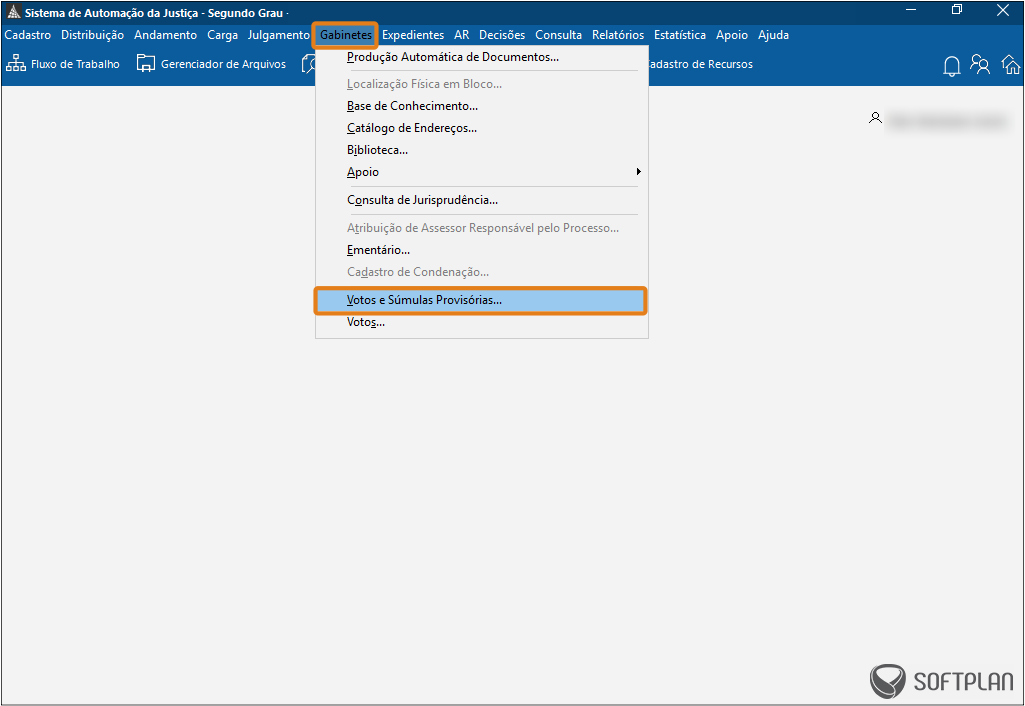Image resolution: width=1025 pixels, height=706 pixels.
Task: Open the Relatórios menu
Action: click(x=618, y=35)
